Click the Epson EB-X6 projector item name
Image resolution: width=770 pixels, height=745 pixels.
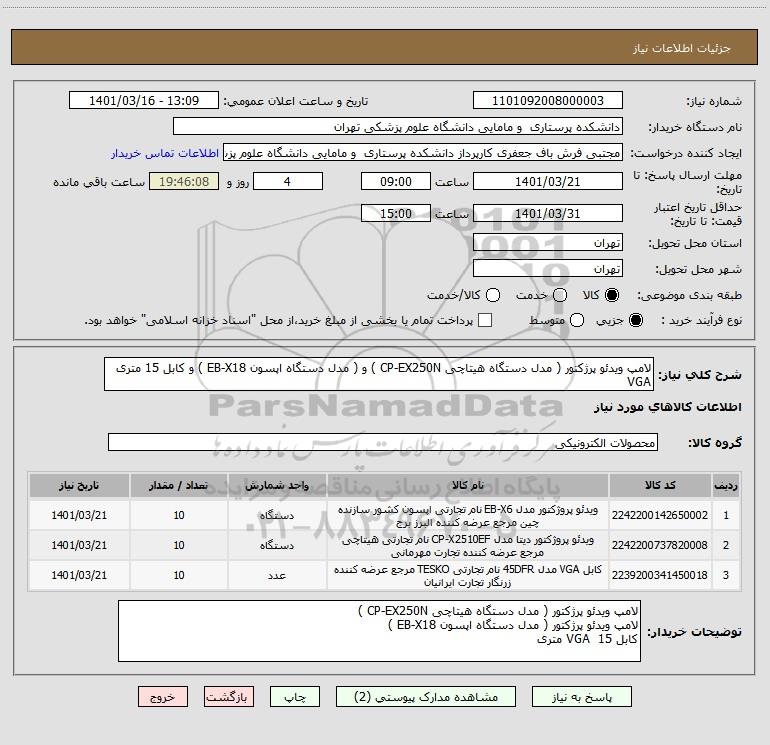pyautogui.click(x=468, y=516)
